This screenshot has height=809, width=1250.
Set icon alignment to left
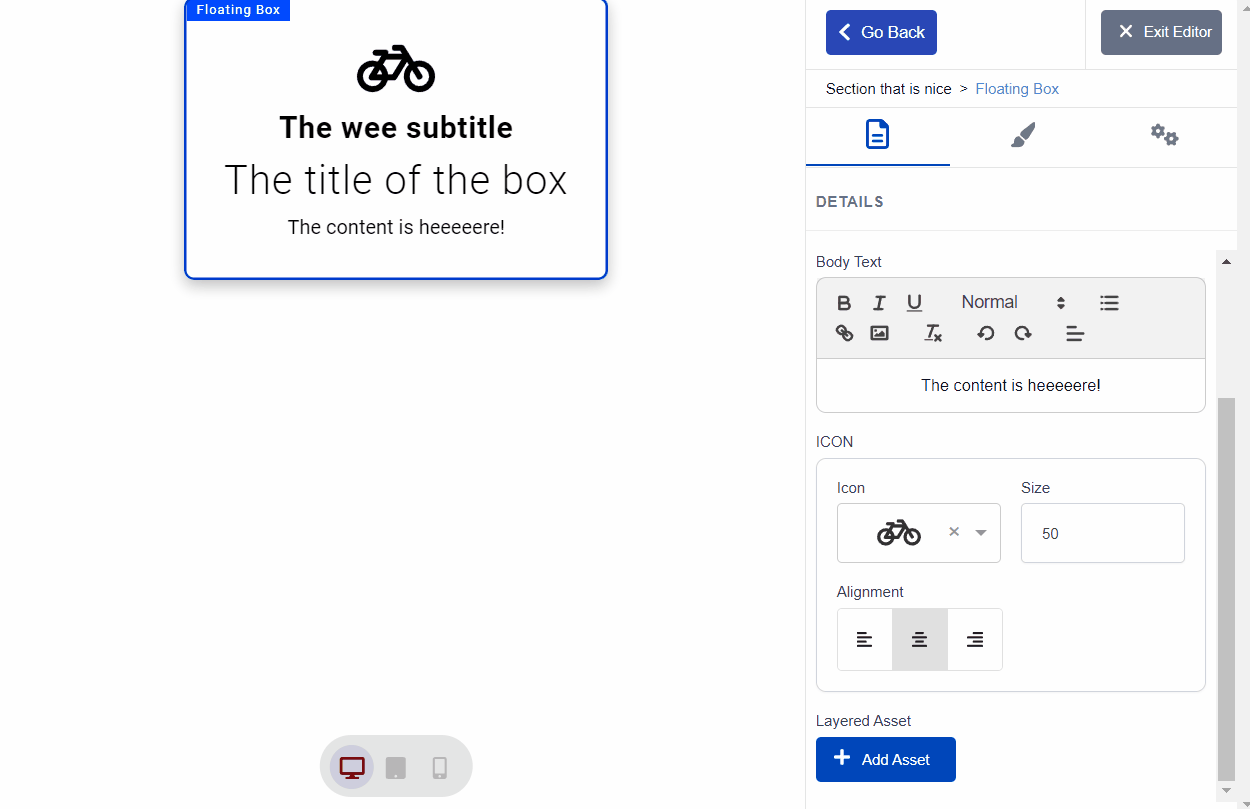865,640
